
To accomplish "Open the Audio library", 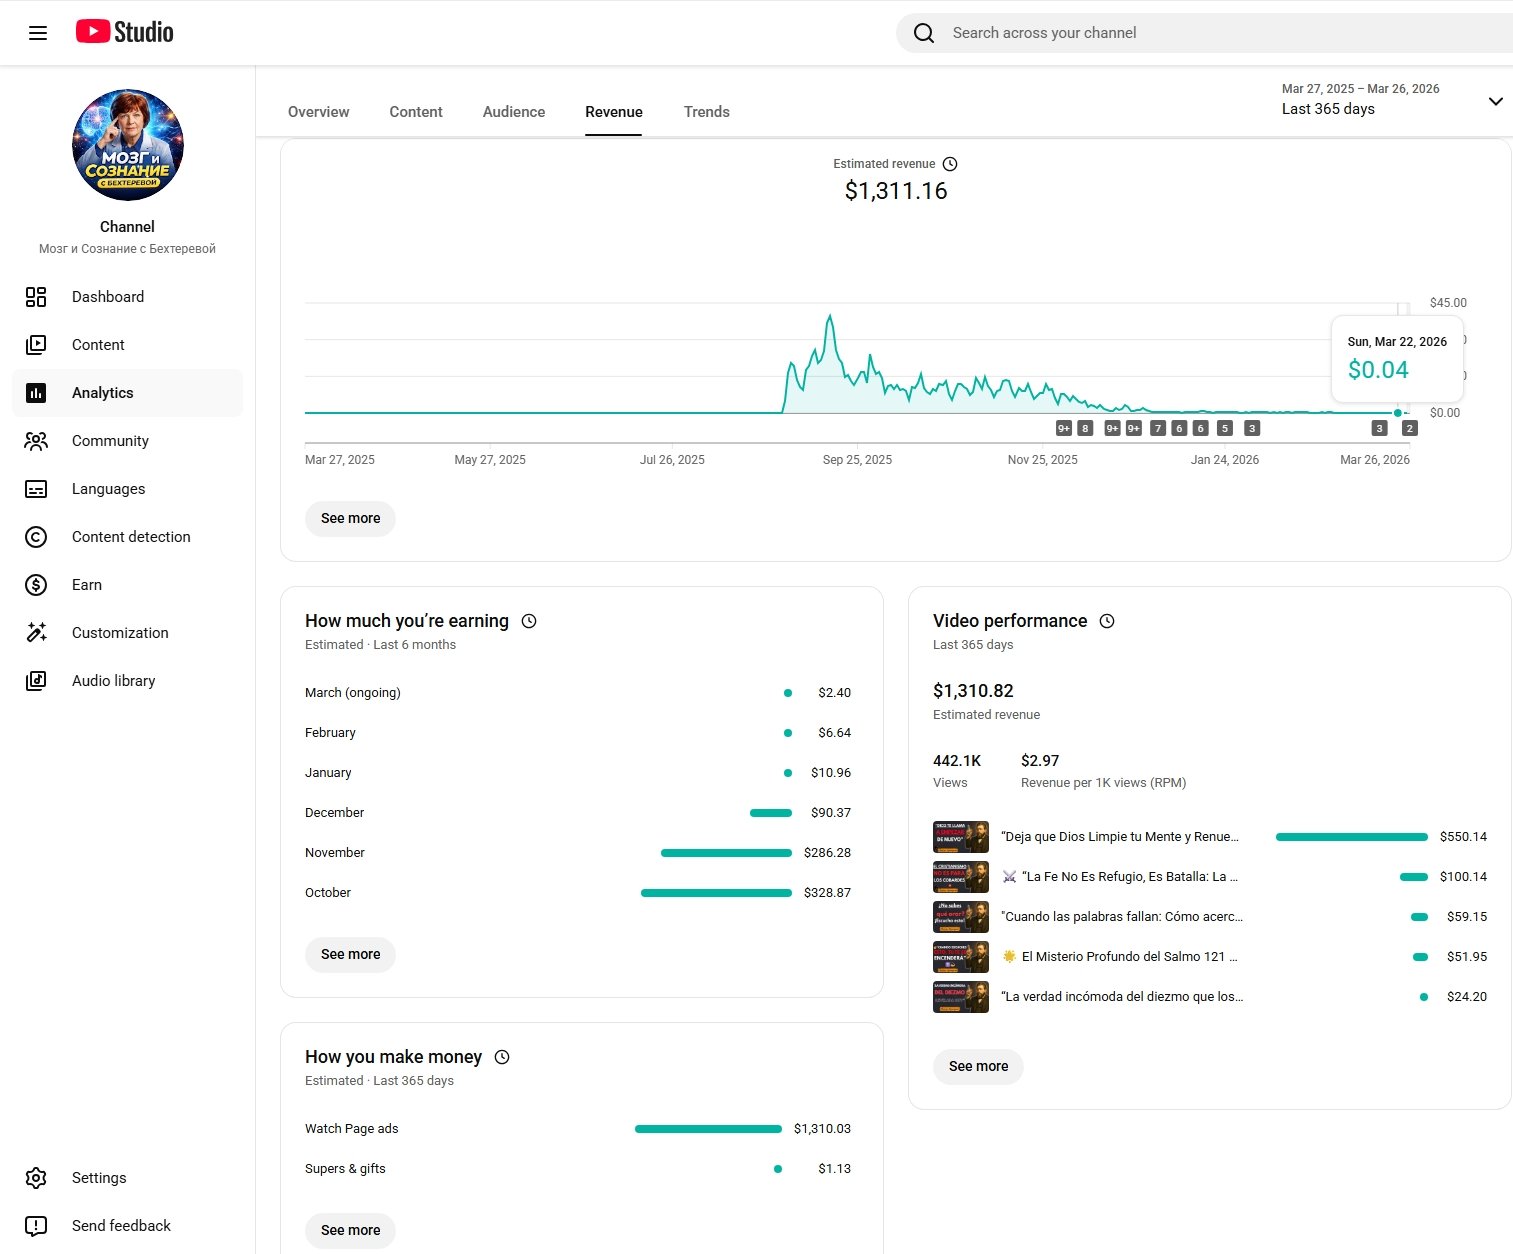I will coord(113,681).
